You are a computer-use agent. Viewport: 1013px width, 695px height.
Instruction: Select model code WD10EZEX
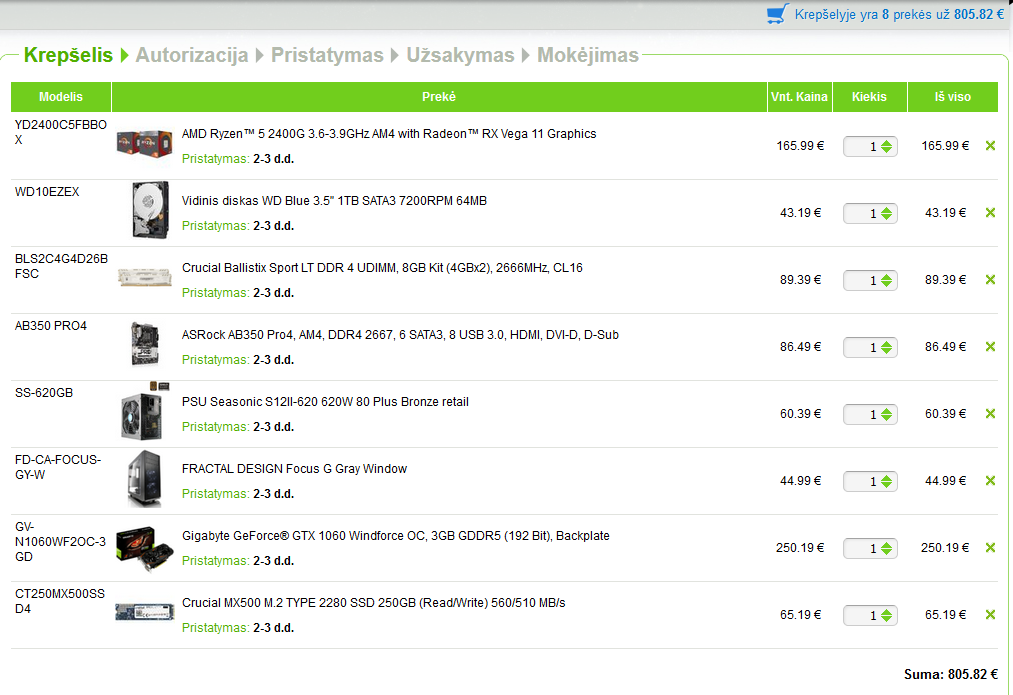pos(47,192)
